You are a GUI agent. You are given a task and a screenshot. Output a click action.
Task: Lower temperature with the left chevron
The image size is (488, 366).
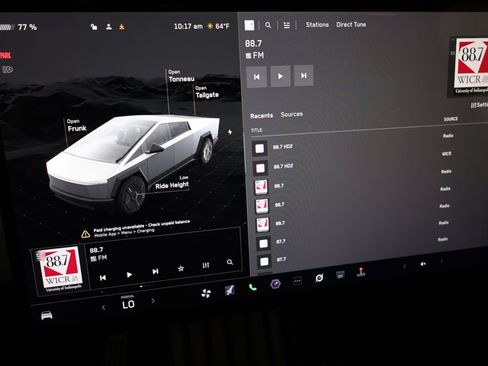(x=103, y=307)
